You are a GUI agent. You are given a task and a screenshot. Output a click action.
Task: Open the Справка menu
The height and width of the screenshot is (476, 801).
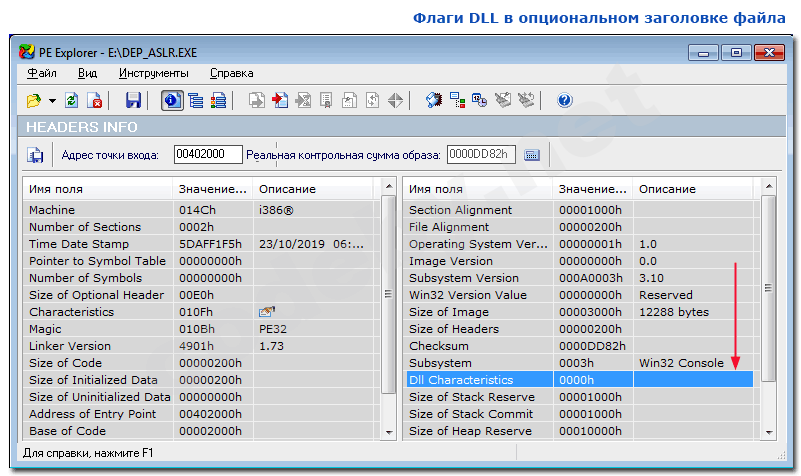pyautogui.click(x=231, y=73)
